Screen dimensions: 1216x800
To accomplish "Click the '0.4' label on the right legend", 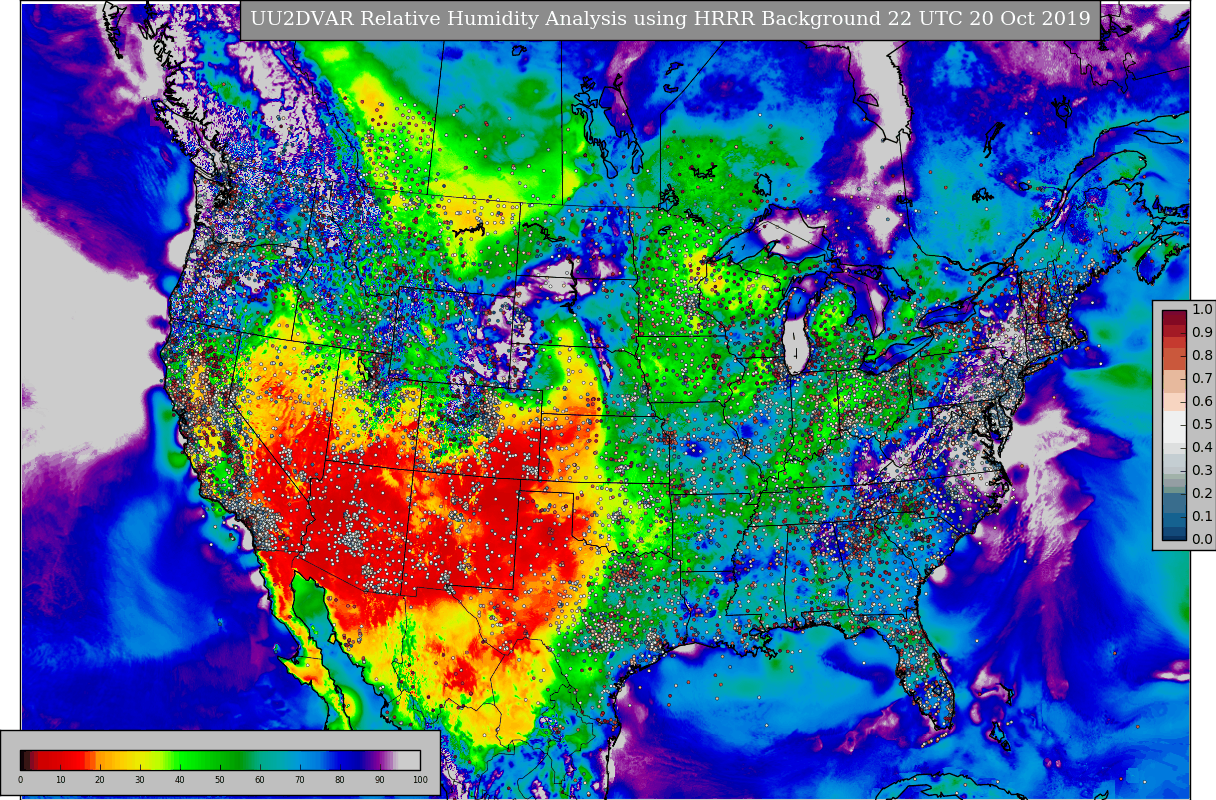I will point(1202,448).
